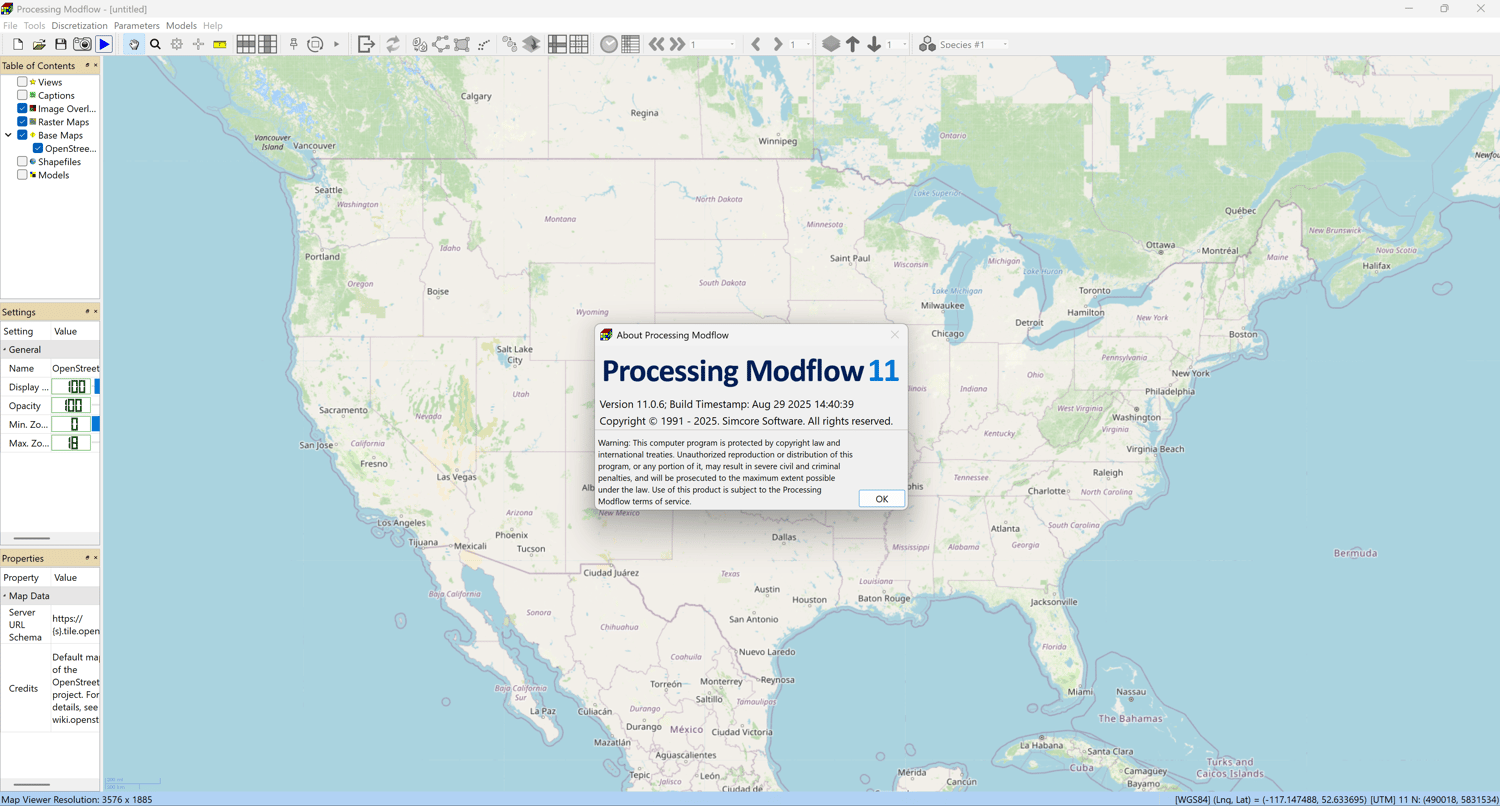Viewport: 1500px width, 806px height.
Task: Open the time step number dropdown
Action: (x=808, y=44)
